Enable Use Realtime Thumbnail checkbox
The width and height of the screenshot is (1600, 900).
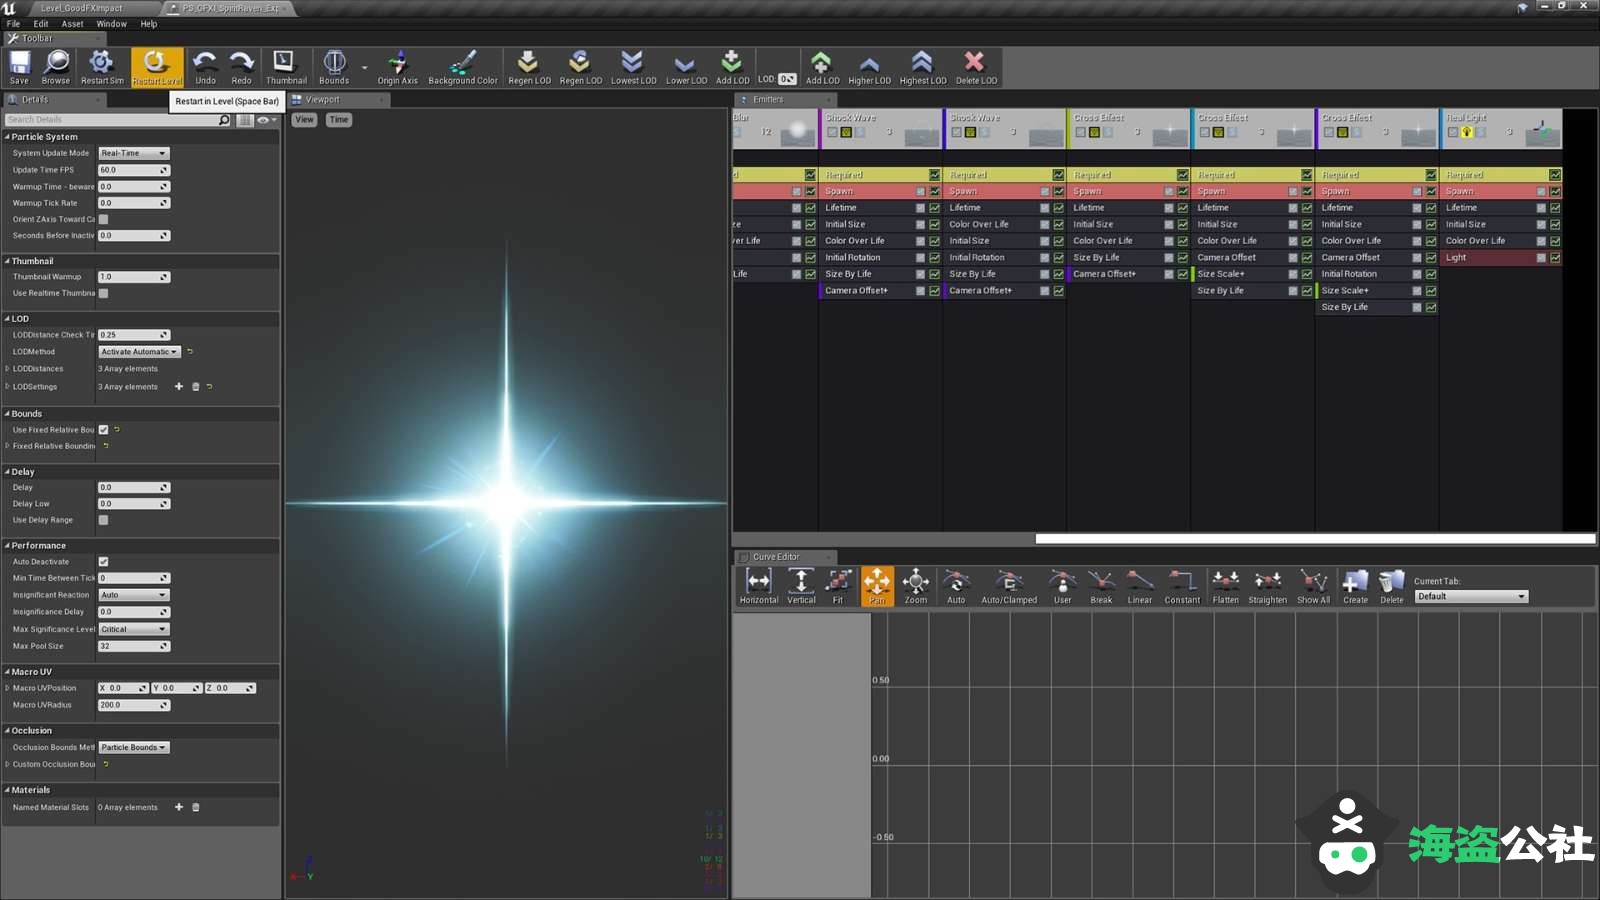[103, 293]
